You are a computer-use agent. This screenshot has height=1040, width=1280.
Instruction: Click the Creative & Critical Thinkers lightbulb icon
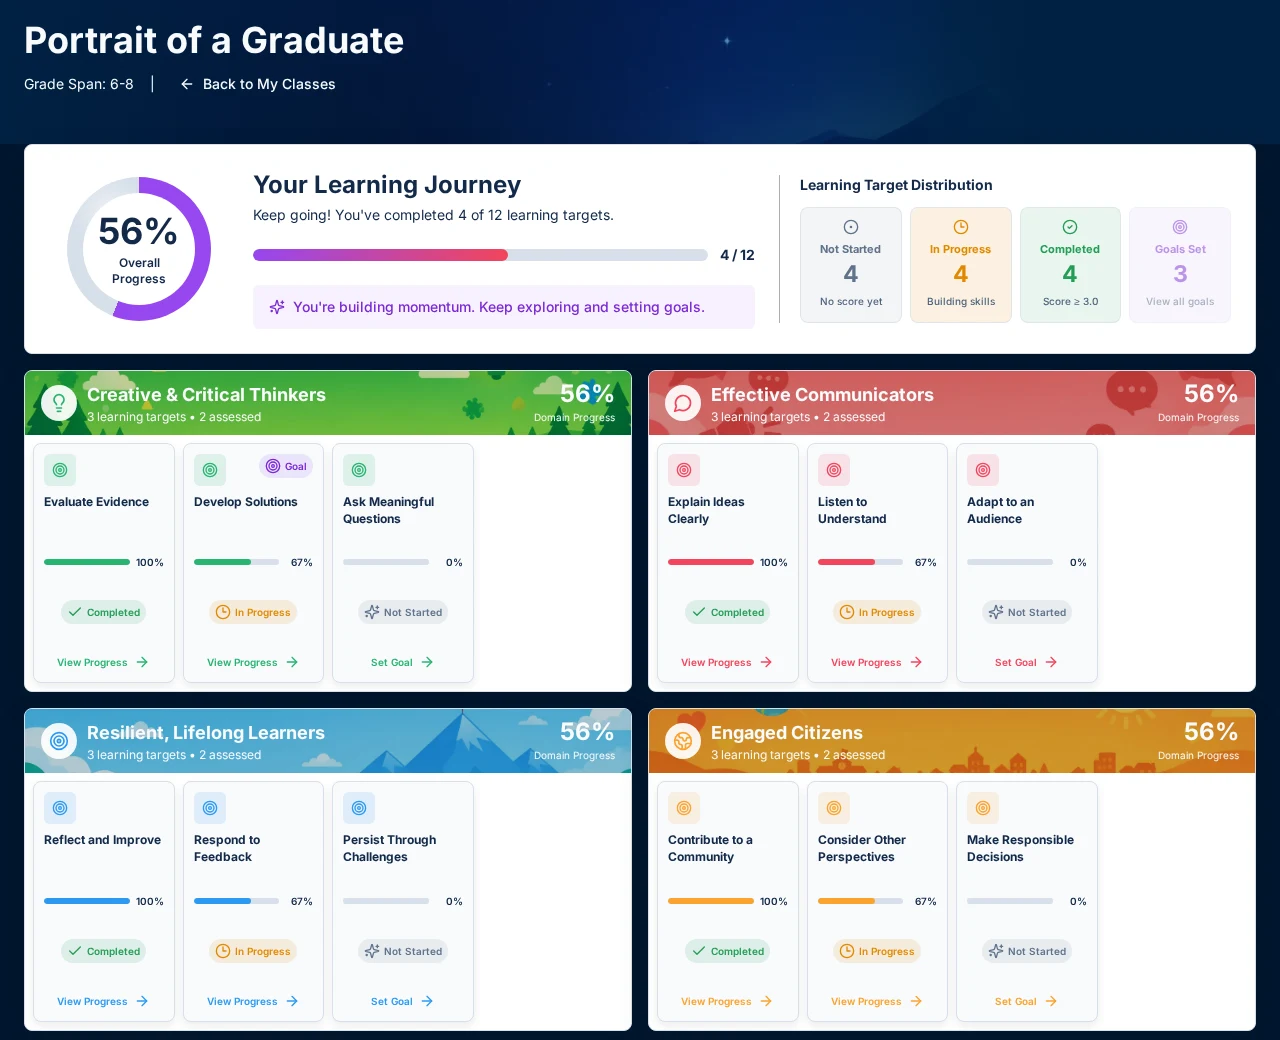pos(59,403)
